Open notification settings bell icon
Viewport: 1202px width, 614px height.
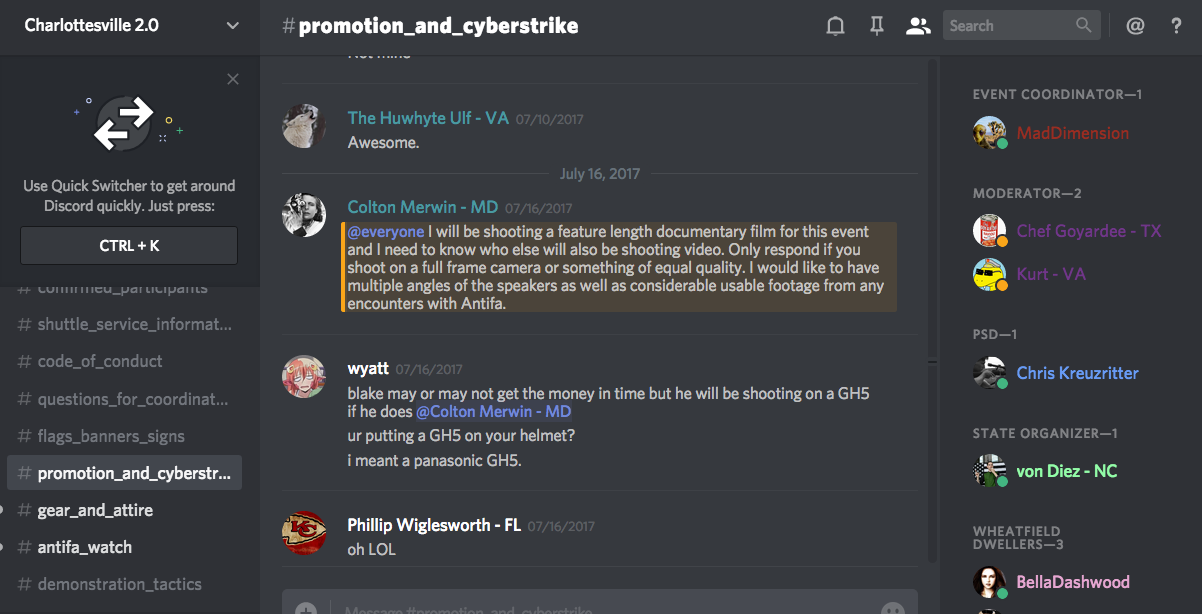(835, 27)
